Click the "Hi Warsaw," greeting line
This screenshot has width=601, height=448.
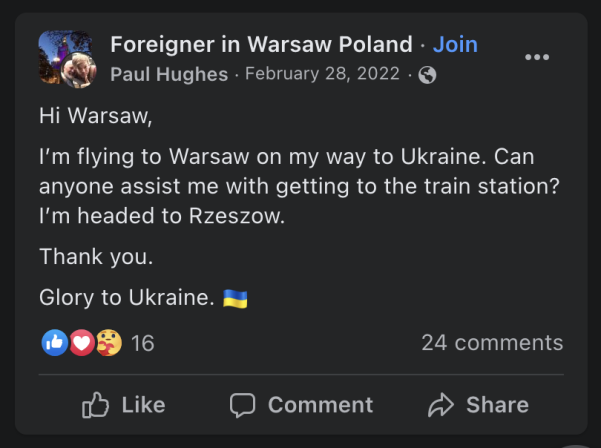tap(97, 116)
